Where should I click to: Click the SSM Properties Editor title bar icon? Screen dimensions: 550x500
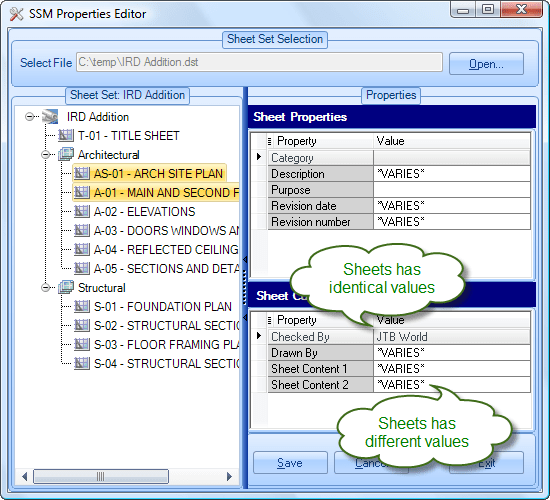16,14
